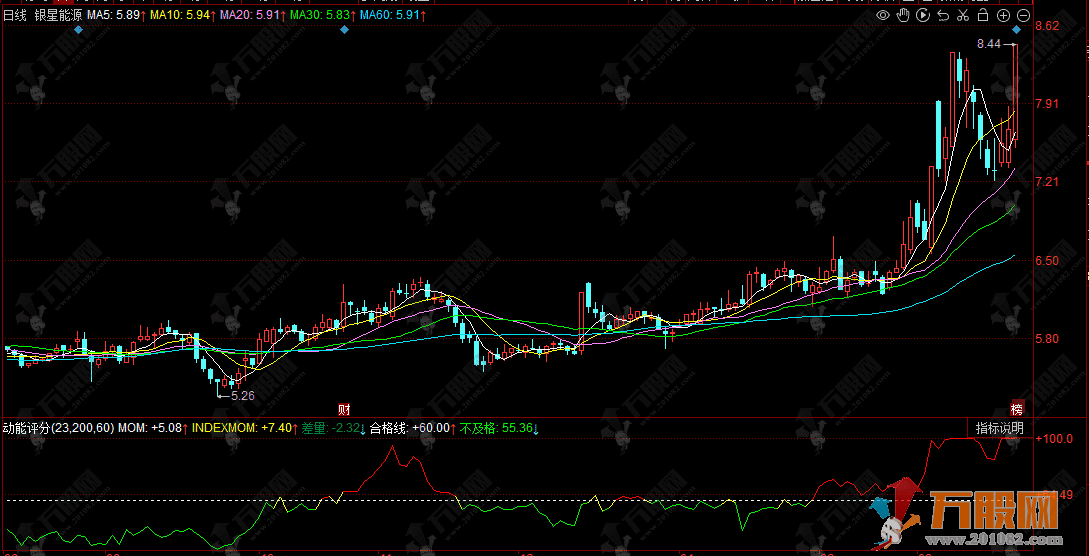Select the scissors cut tool
This screenshot has height=556, width=1089.
pyautogui.click(x=963, y=15)
